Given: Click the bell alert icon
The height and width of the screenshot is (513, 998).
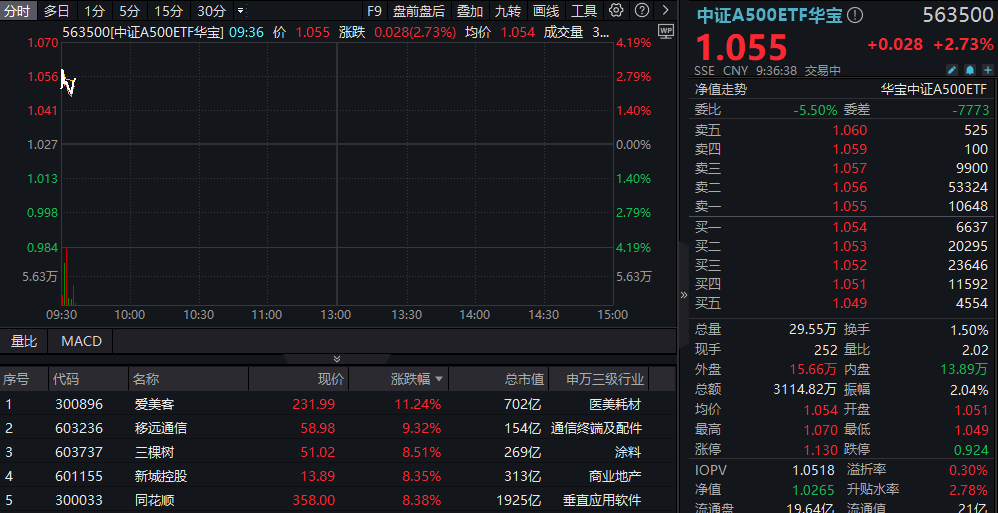Looking at the screenshot, I should click(970, 70).
